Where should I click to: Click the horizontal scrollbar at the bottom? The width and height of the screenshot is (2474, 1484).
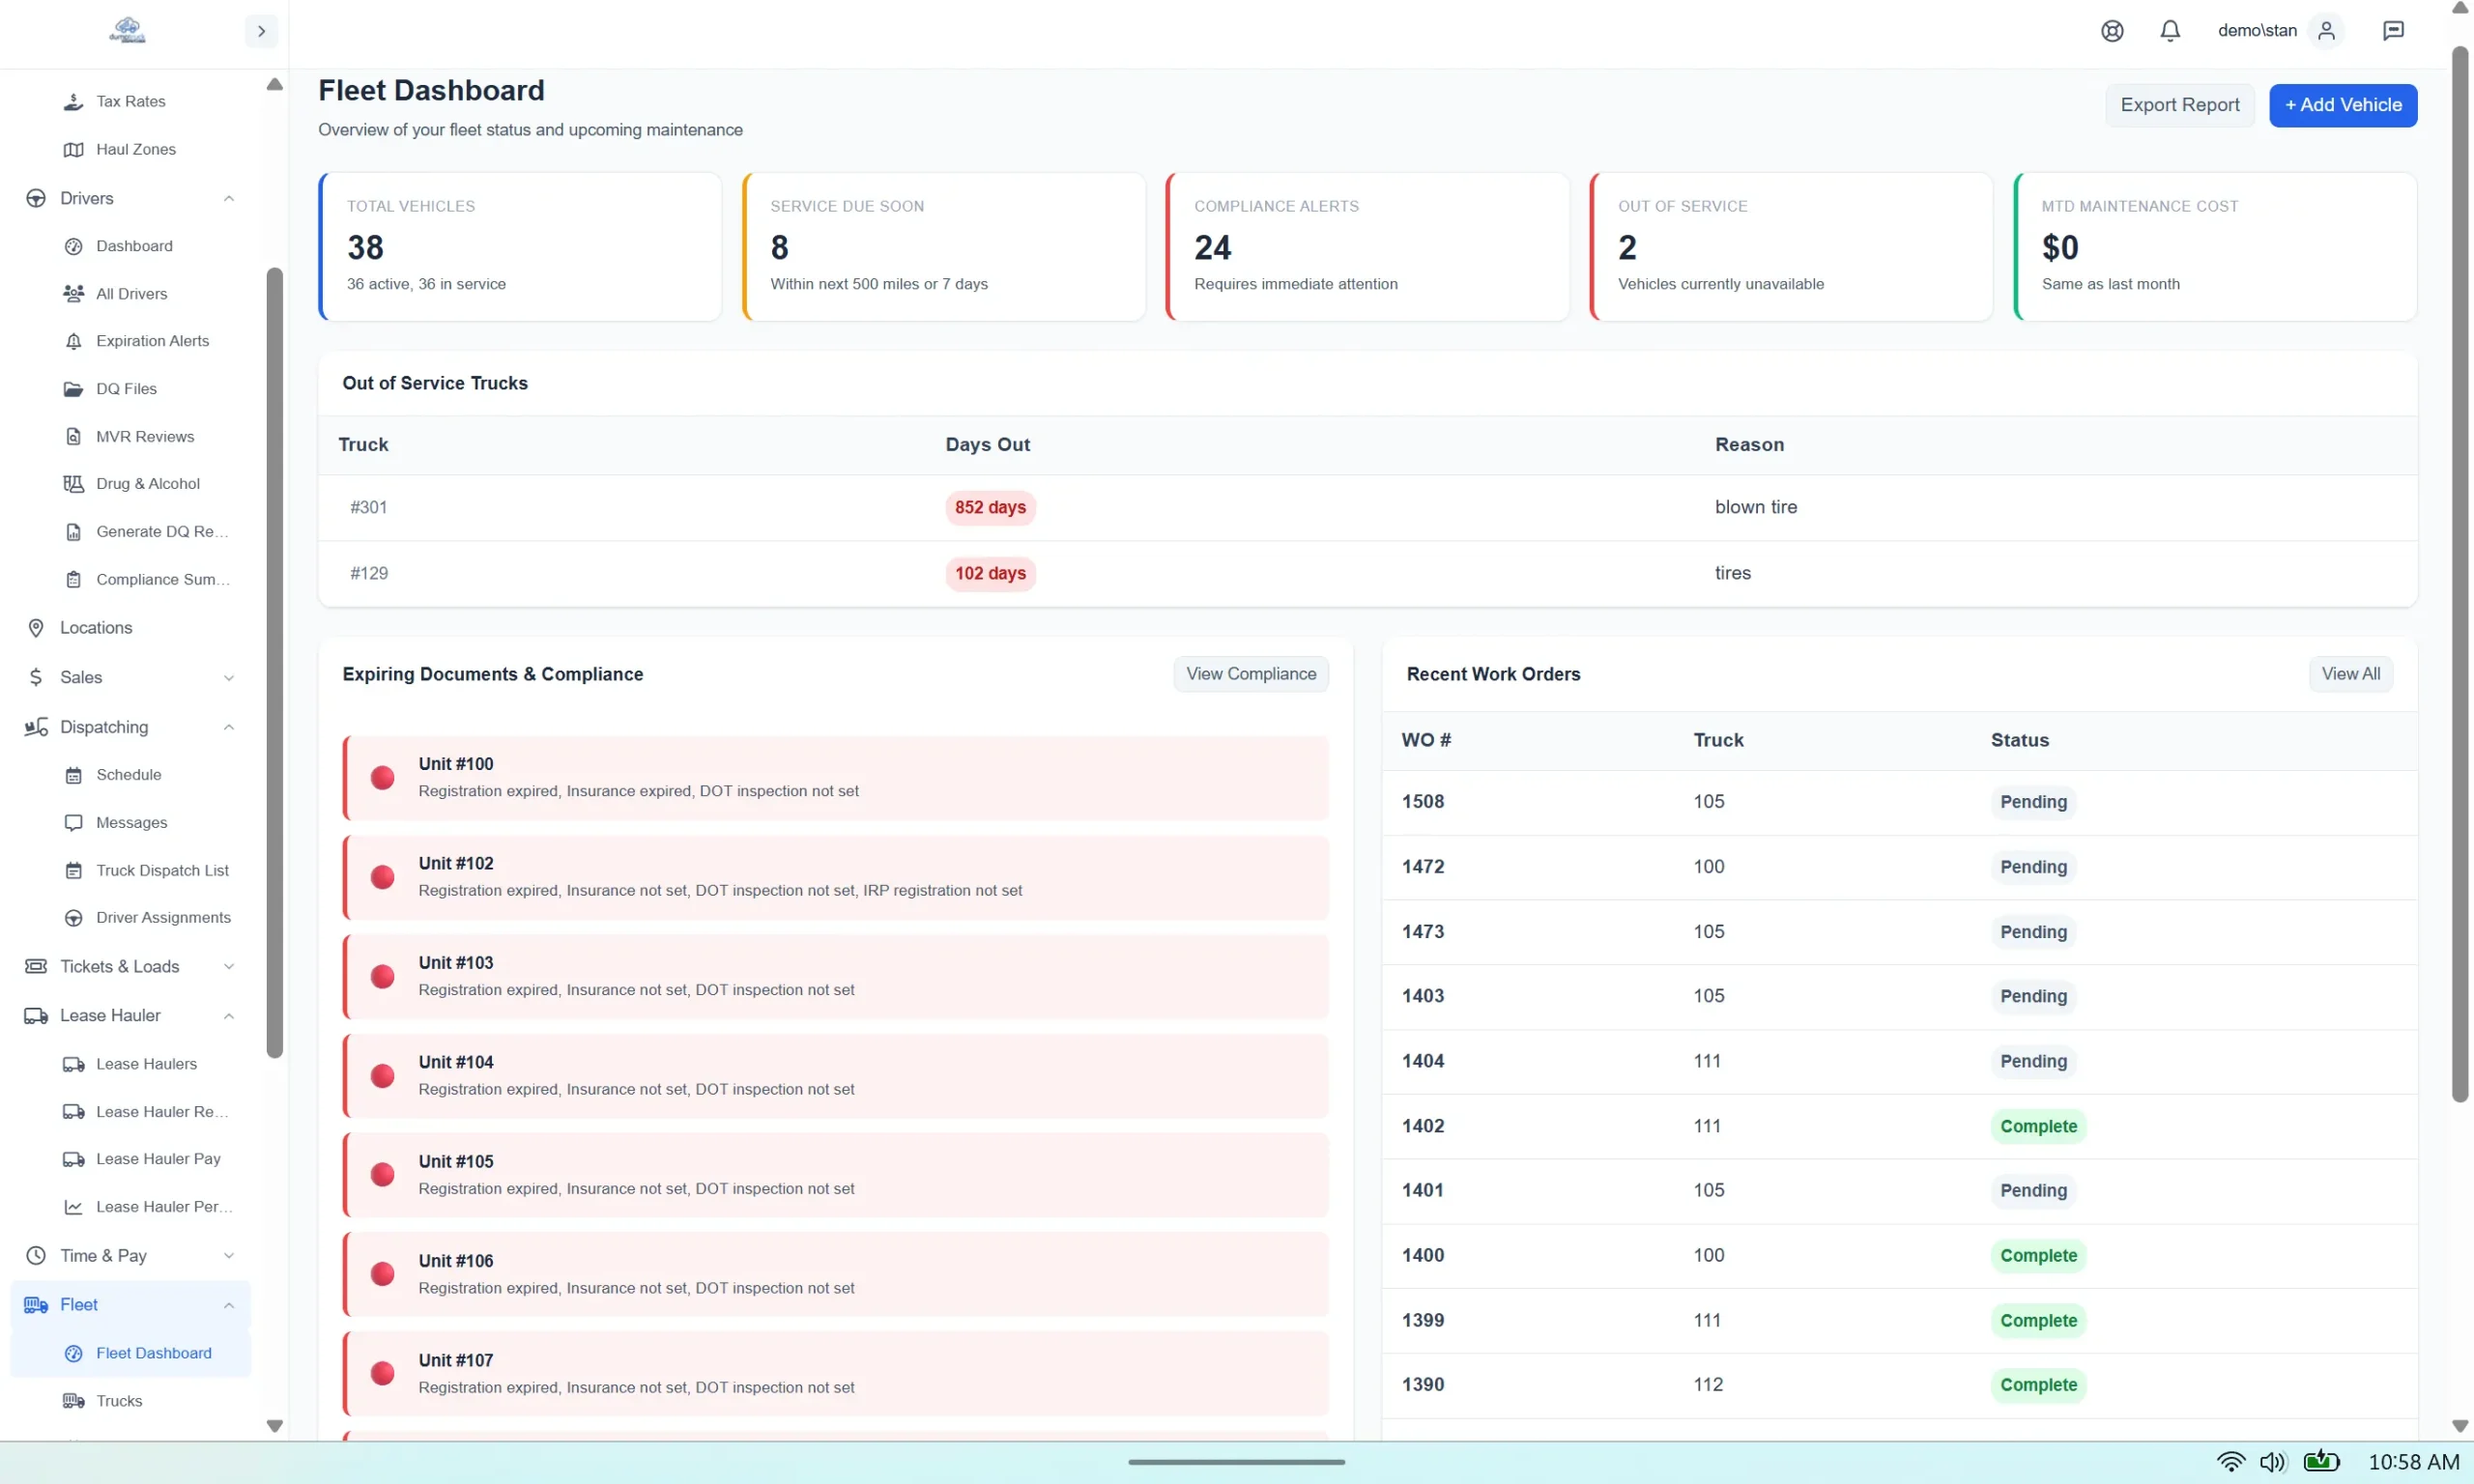[x=1236, y=1461]
